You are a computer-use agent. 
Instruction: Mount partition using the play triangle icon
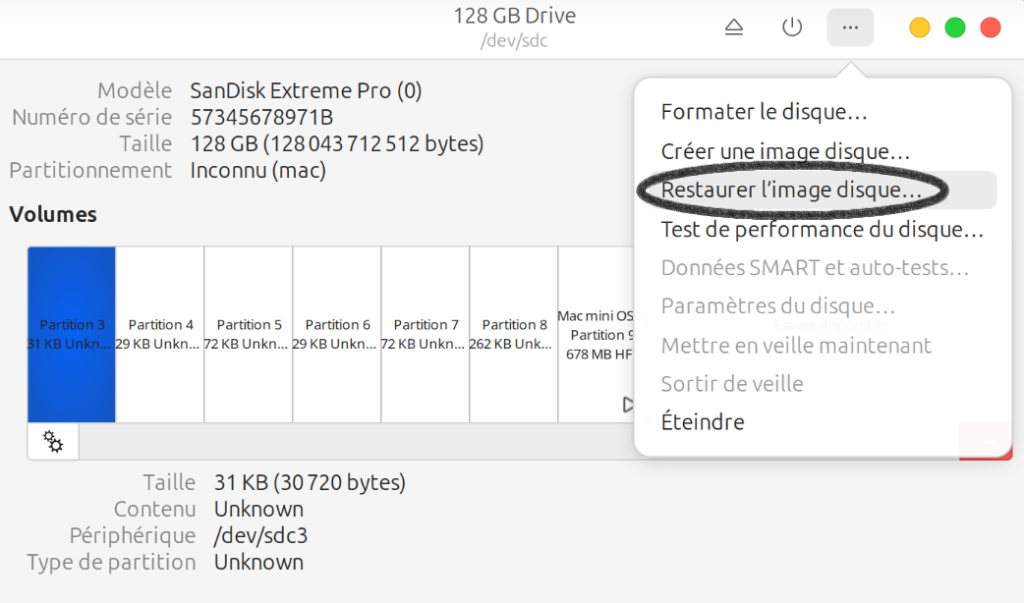click(628, 405)
